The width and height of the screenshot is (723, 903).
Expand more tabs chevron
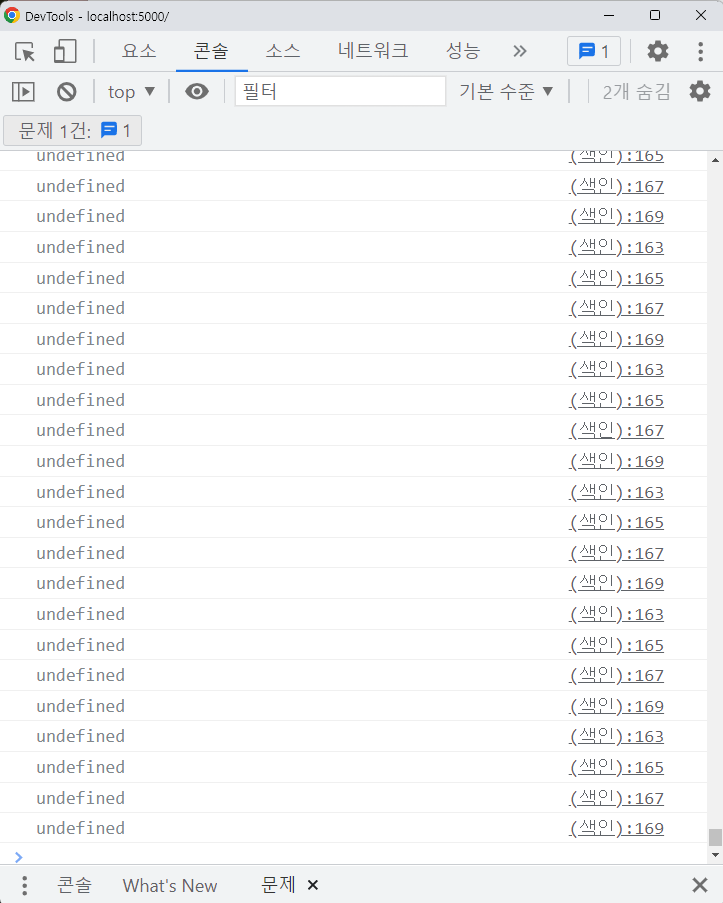pyautogui.click(x=520, y=51)
